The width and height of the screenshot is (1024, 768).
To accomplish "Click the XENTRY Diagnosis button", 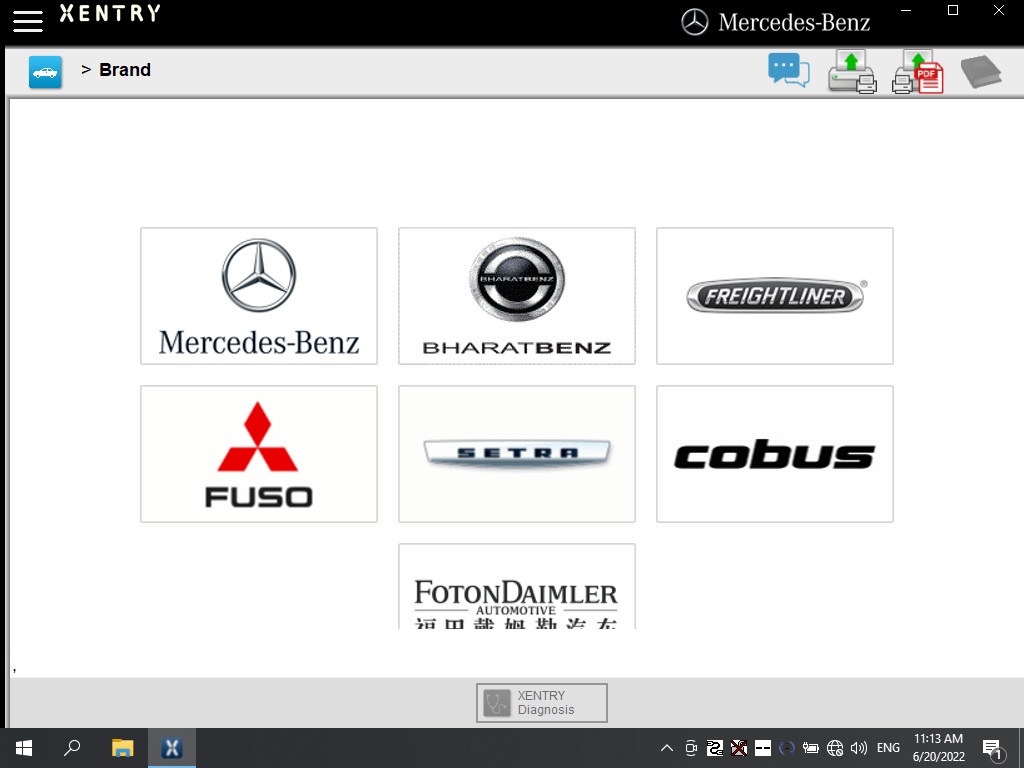I will (x=542, y=703).
